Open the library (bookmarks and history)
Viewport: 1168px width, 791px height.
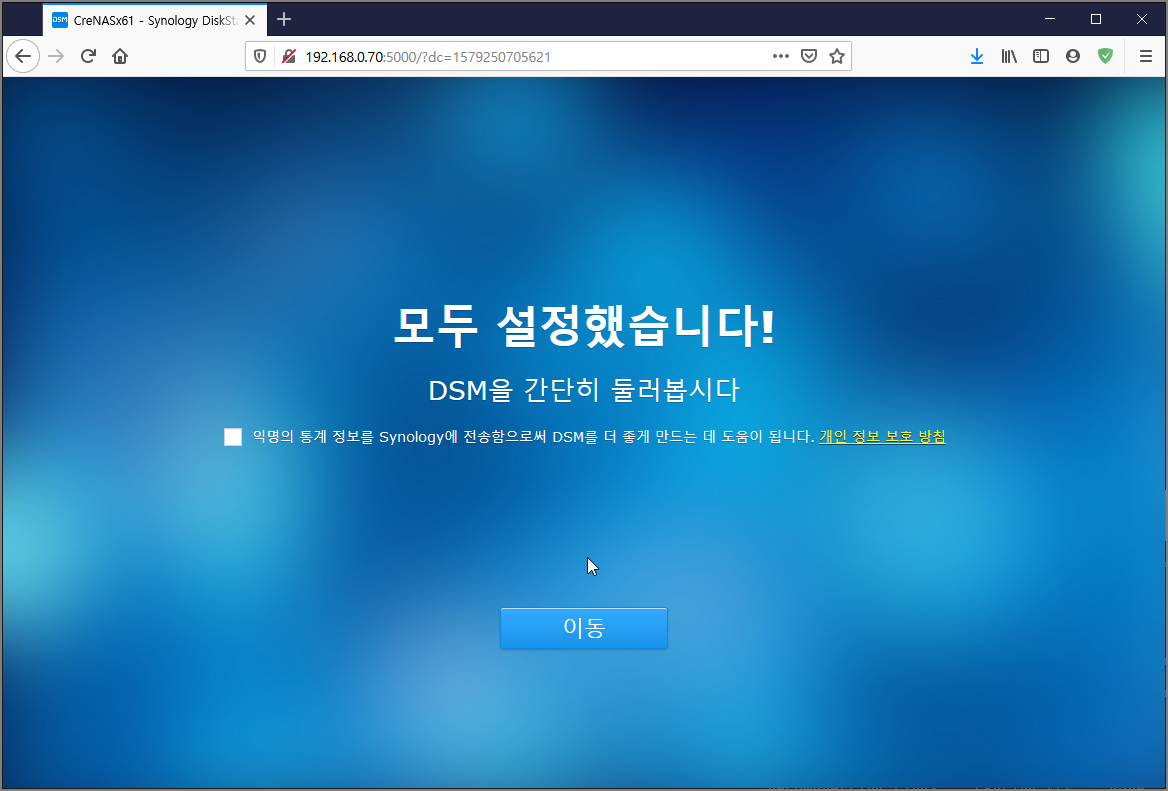1009,57
